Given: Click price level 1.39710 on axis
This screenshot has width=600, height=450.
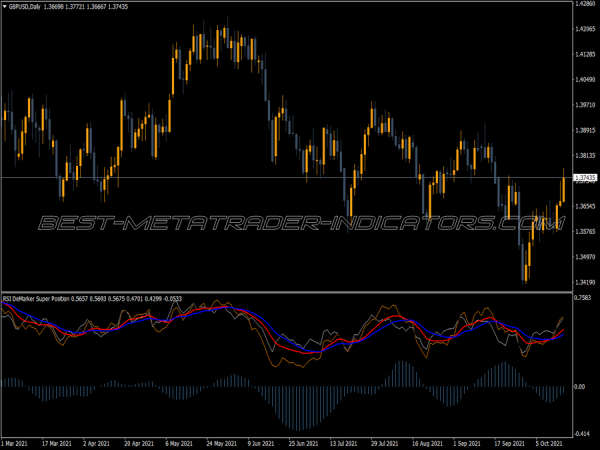Looking at the screenshot, I should point(585,105).
